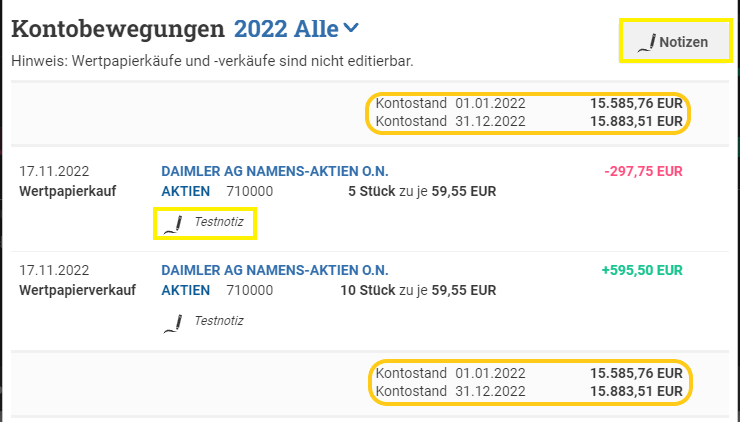Click the Kontobewegungen heading
The image size is (740, 422).
pos(118,29)
